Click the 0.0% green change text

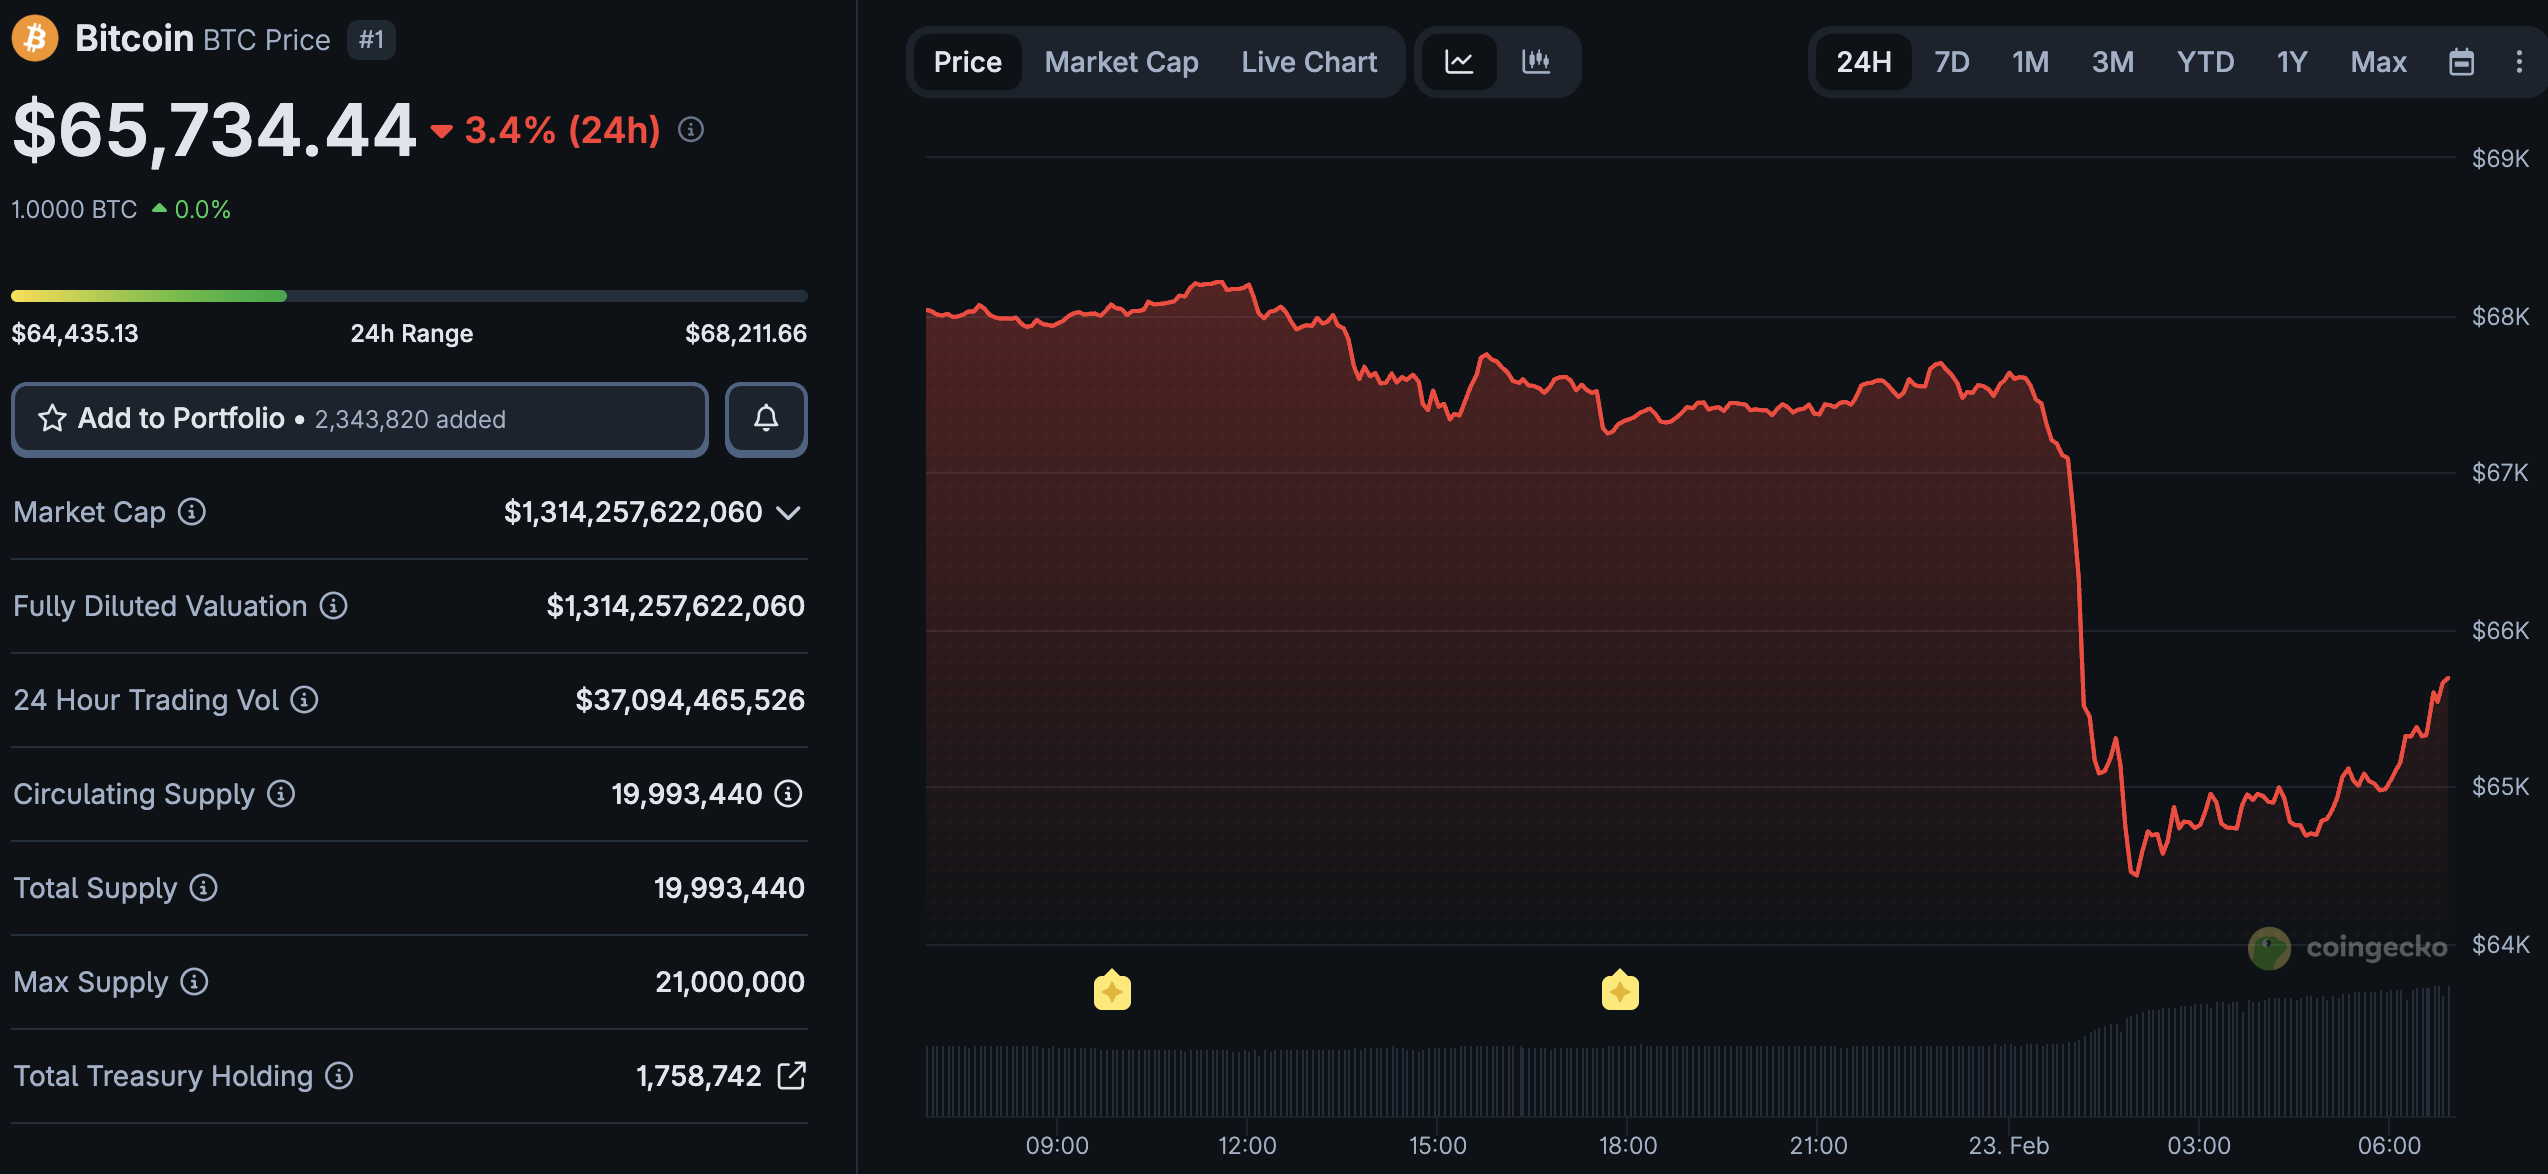[202, 209]
